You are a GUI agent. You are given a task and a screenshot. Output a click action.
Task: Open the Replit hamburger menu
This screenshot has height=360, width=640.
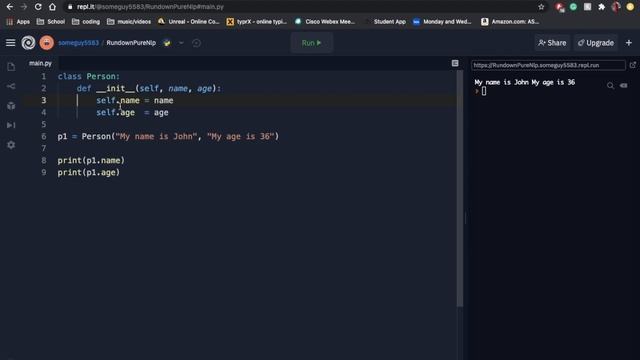(11, 42)
